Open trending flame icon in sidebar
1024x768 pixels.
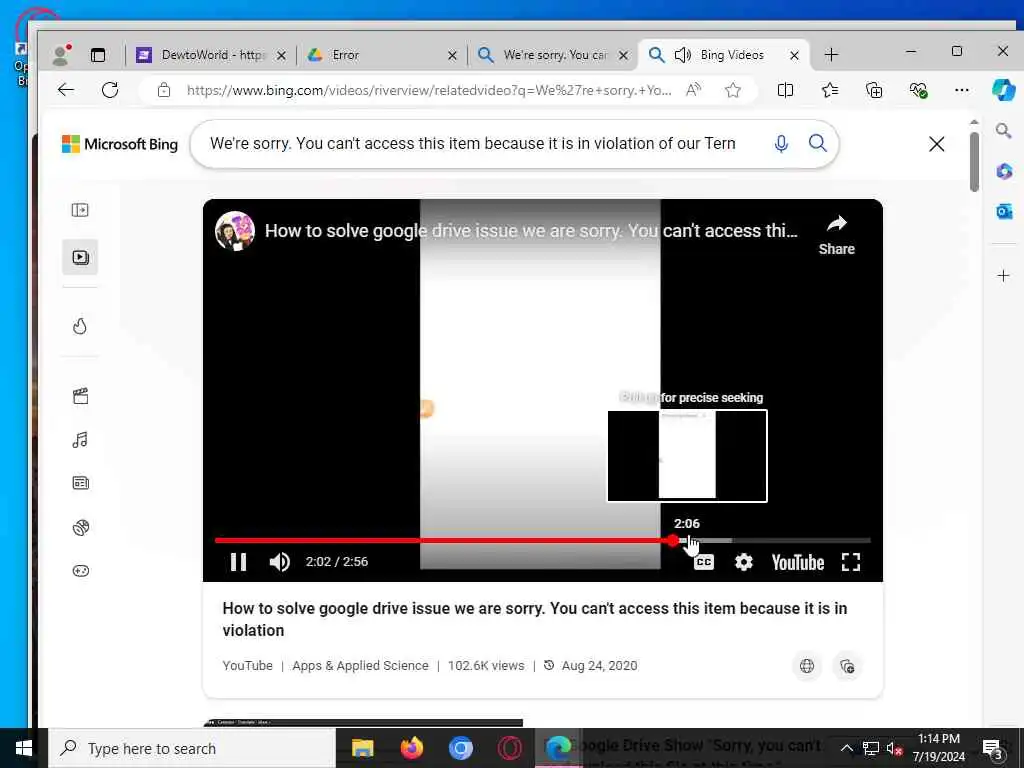click(80, 326)
